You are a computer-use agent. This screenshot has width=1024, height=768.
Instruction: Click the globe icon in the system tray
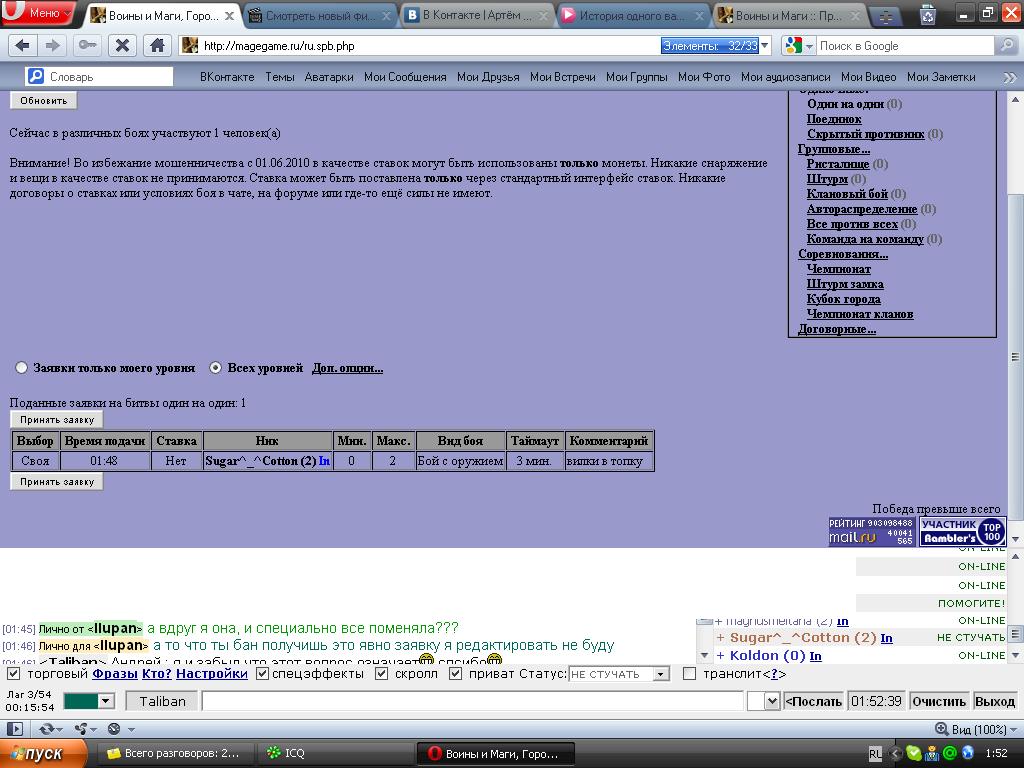[967, 754]
